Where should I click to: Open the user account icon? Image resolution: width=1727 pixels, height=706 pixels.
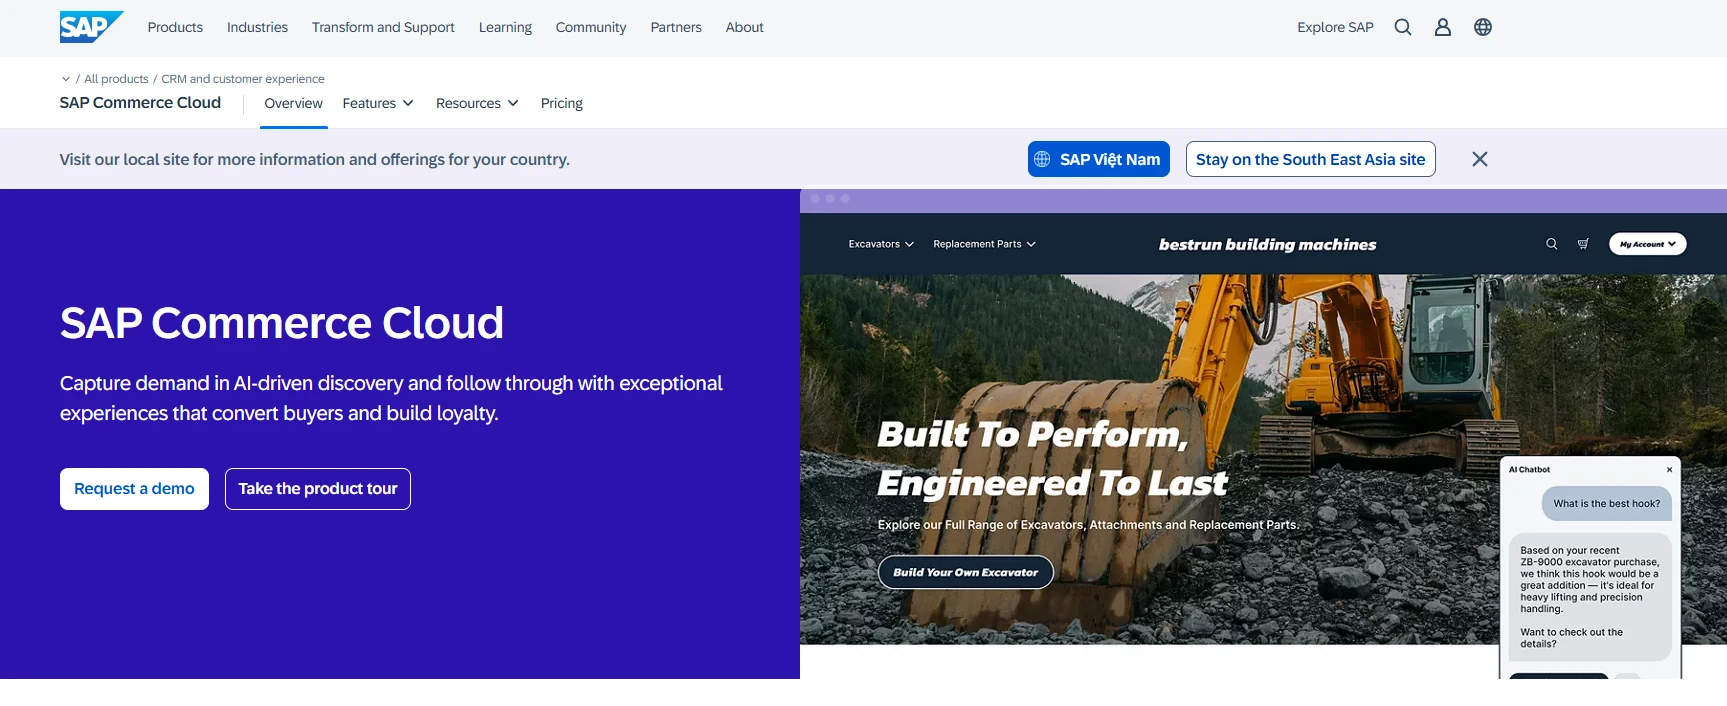[x=1443, y=27]
